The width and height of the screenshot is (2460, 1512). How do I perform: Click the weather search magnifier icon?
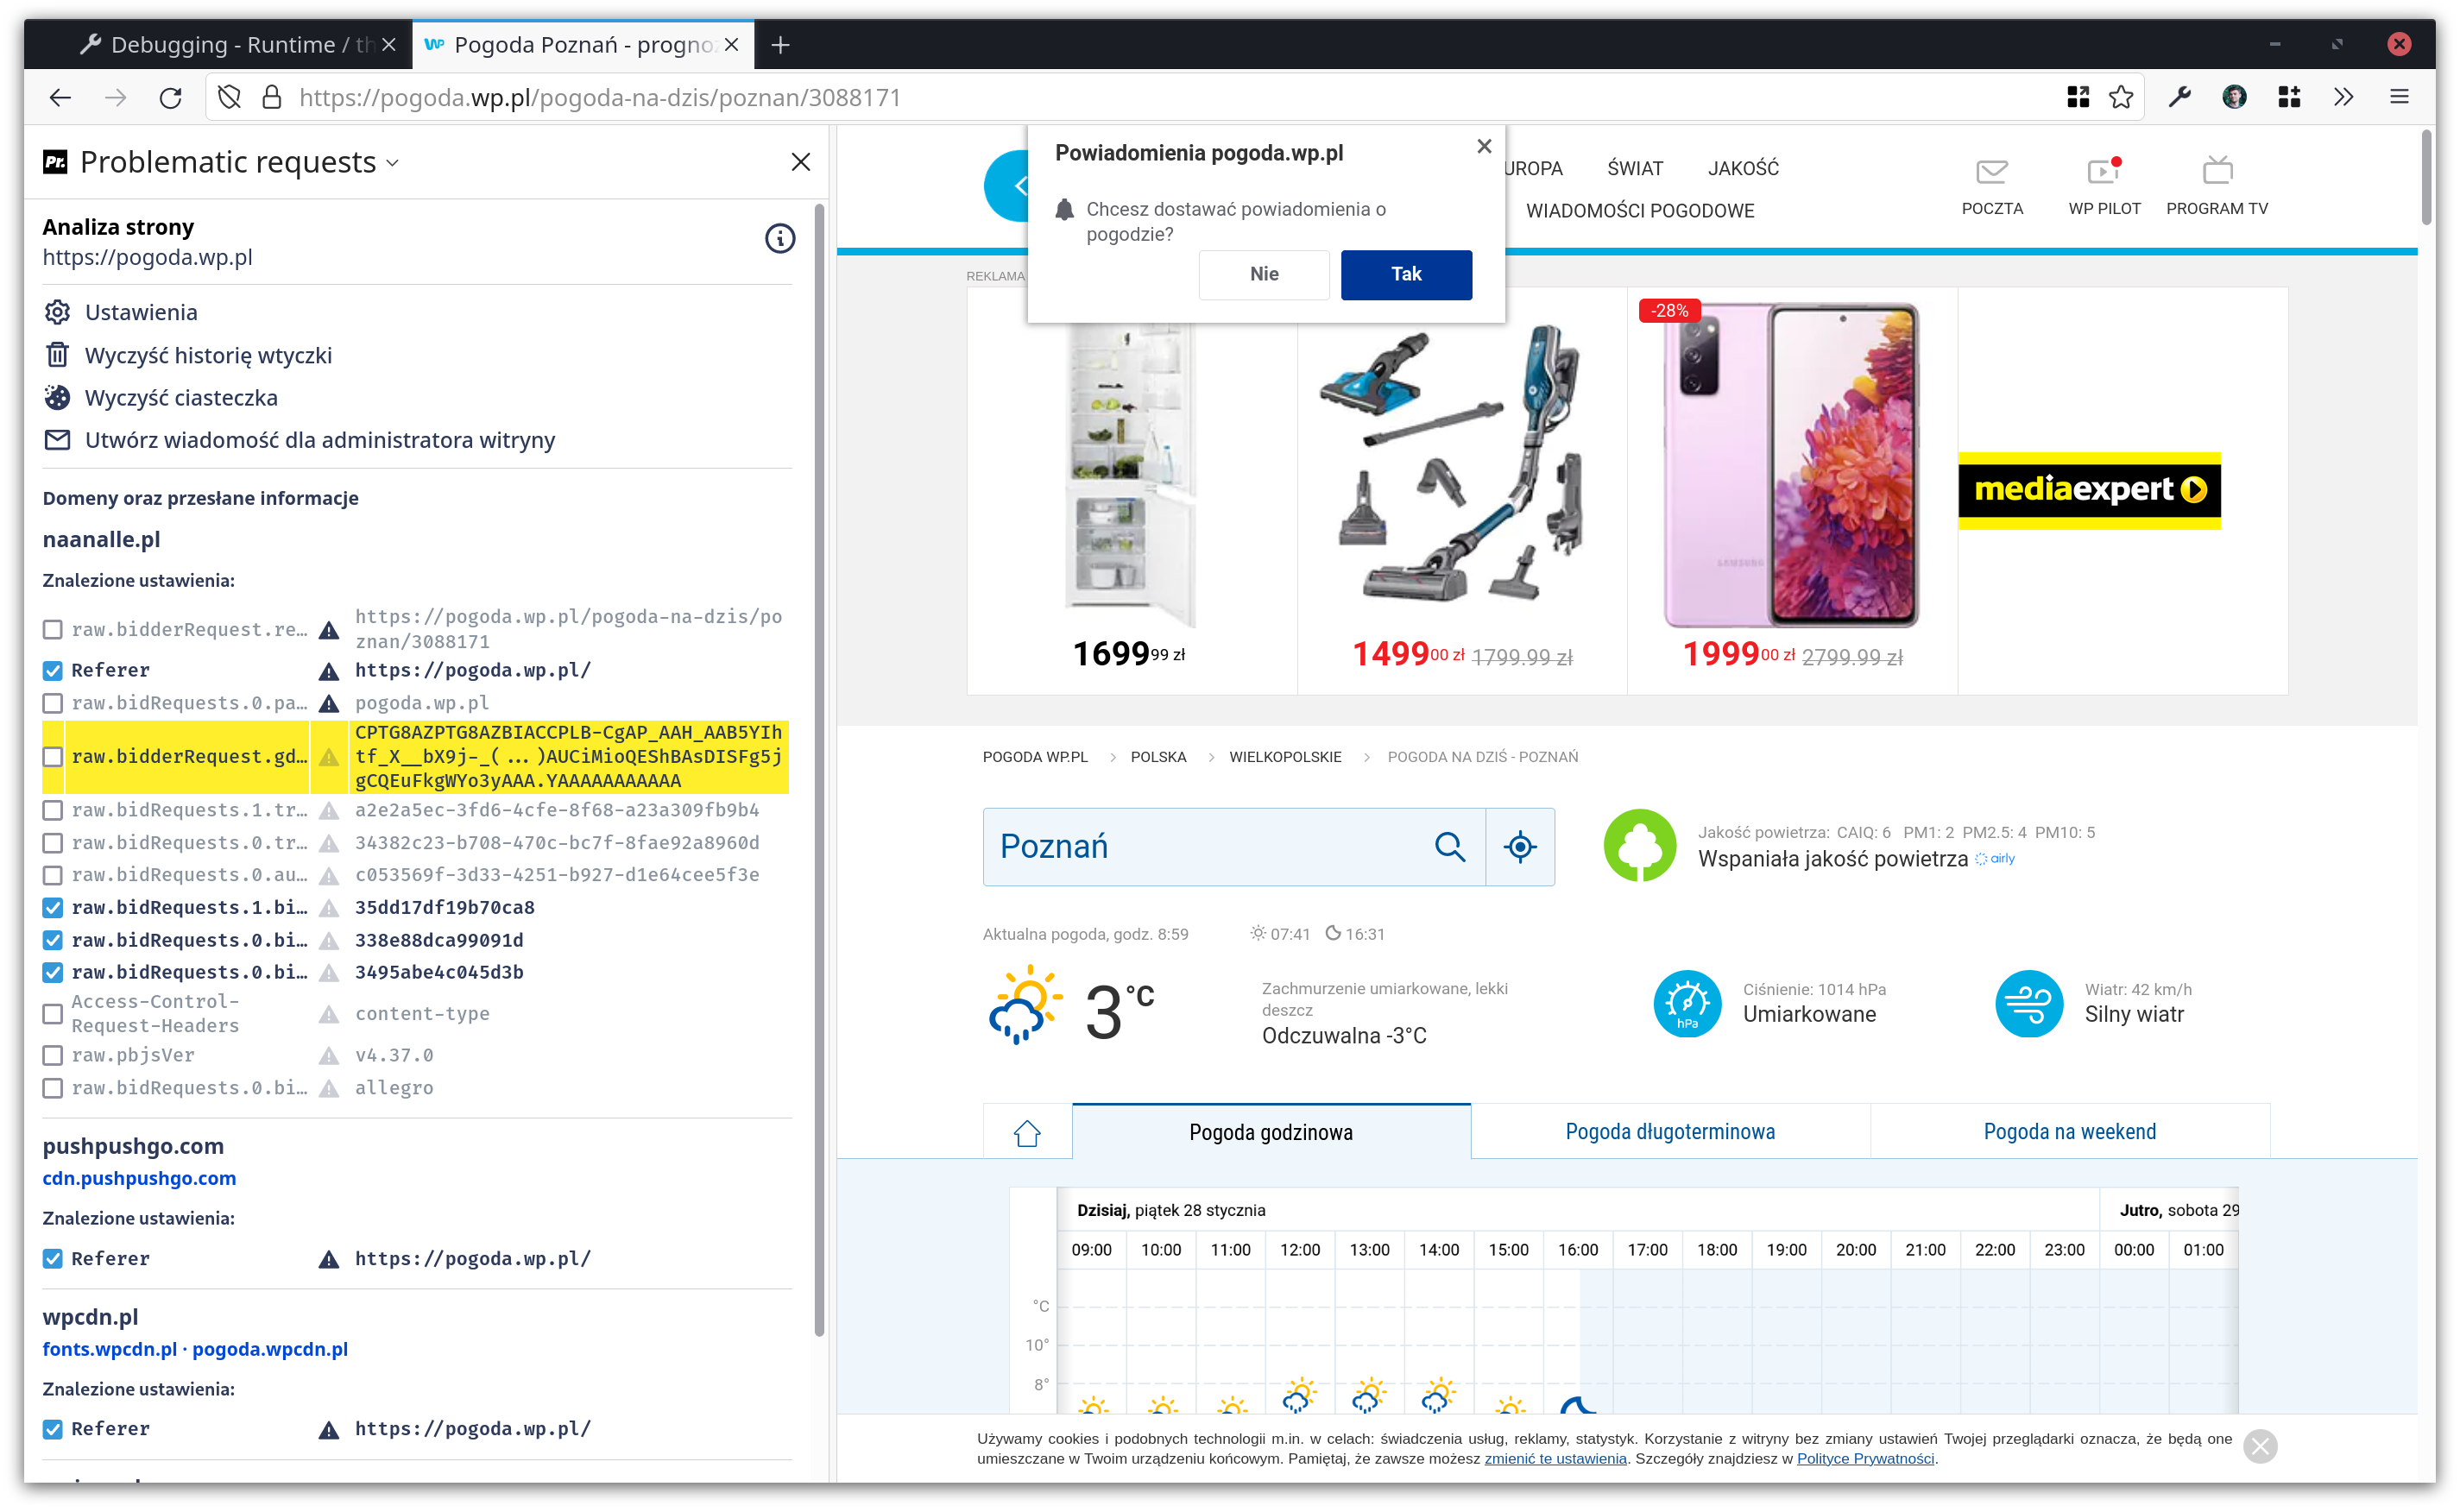coord(1449,847)
